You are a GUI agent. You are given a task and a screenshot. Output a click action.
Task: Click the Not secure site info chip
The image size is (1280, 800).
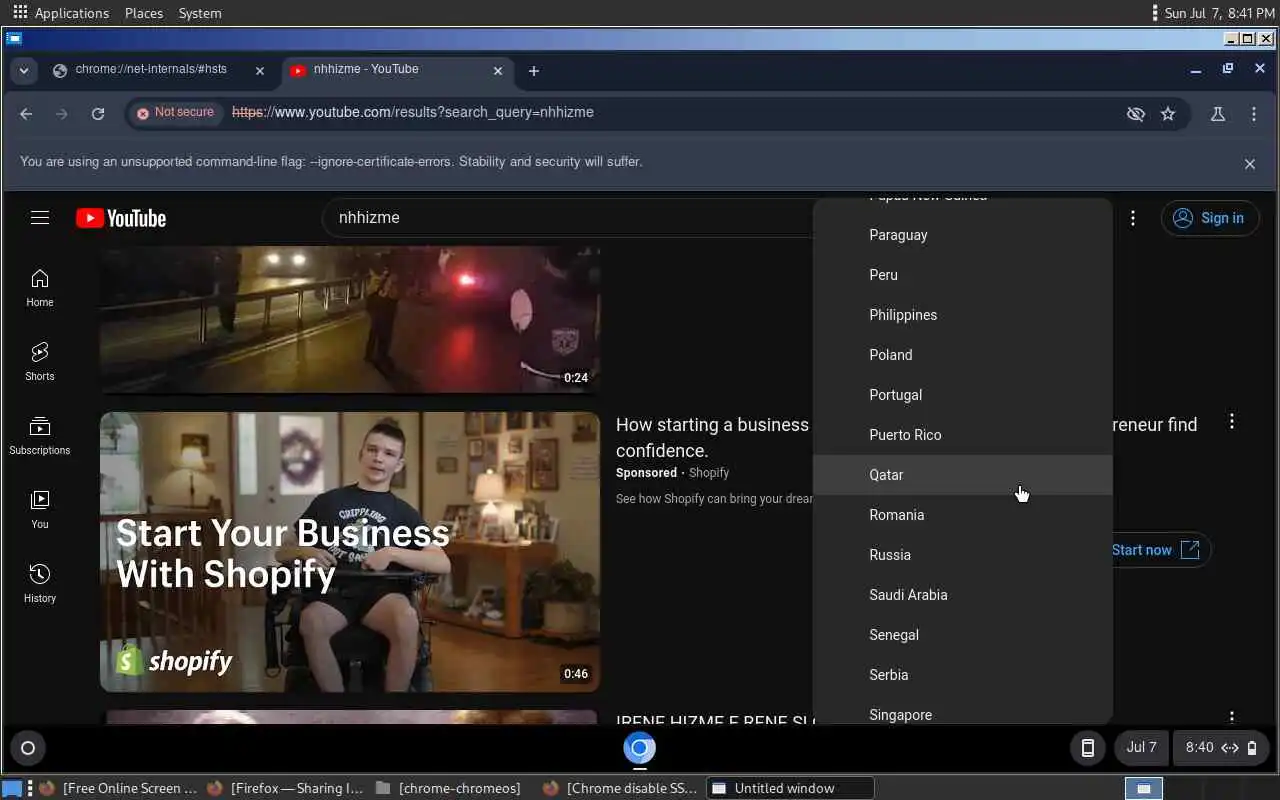click(176, 113)
